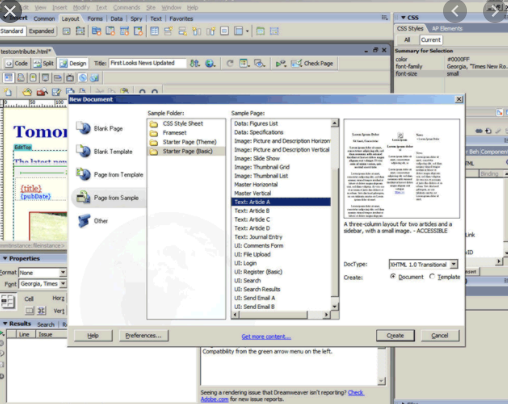This screenshot has height=404, width=508.
Task: Select 'Master Horizontal' sample page
Action: (x=256, y=184)
